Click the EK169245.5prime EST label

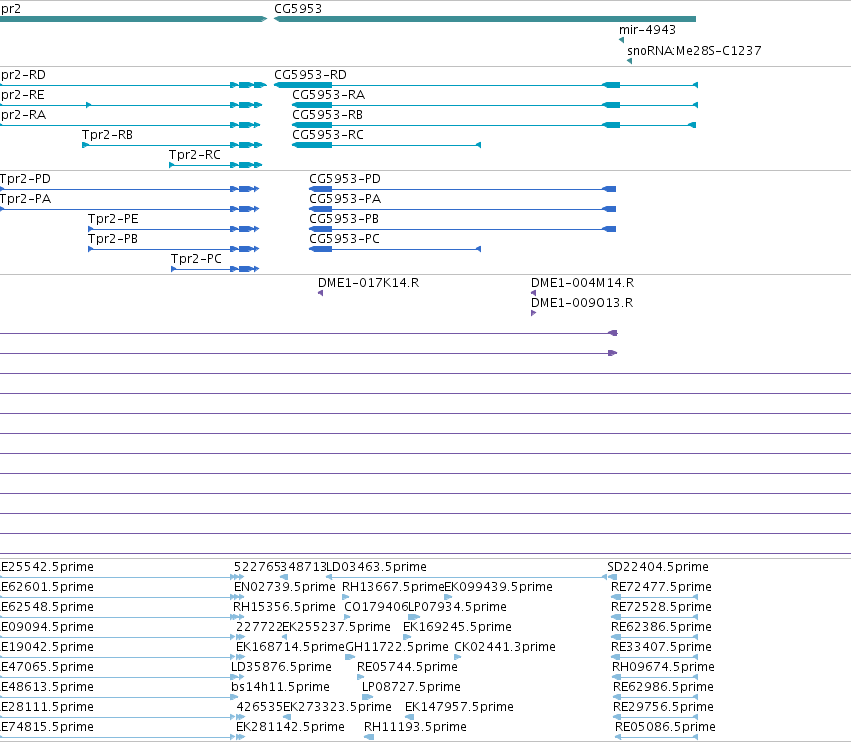click(x=457, y=627)
